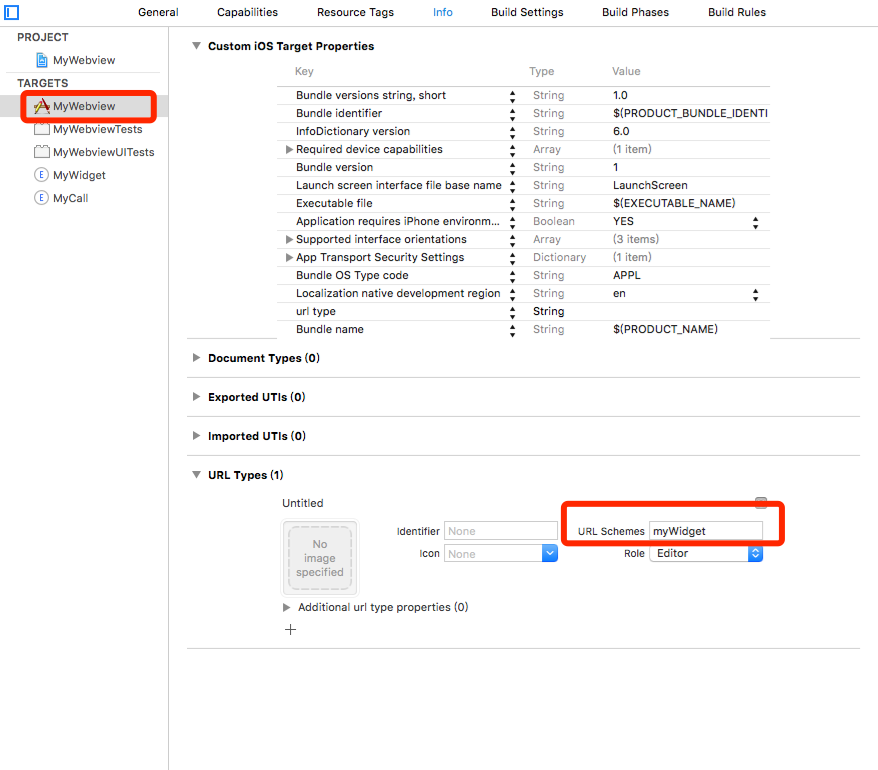The width and height of the screenshot is (878, 770).
Task: Click the sidebar toggle icon at top left
Action: 12,12
